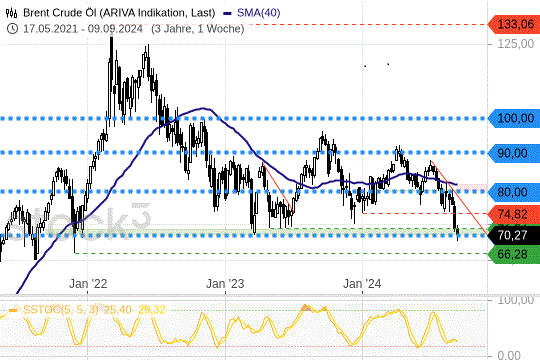Click the 125,00 axis value

point(516,44)
